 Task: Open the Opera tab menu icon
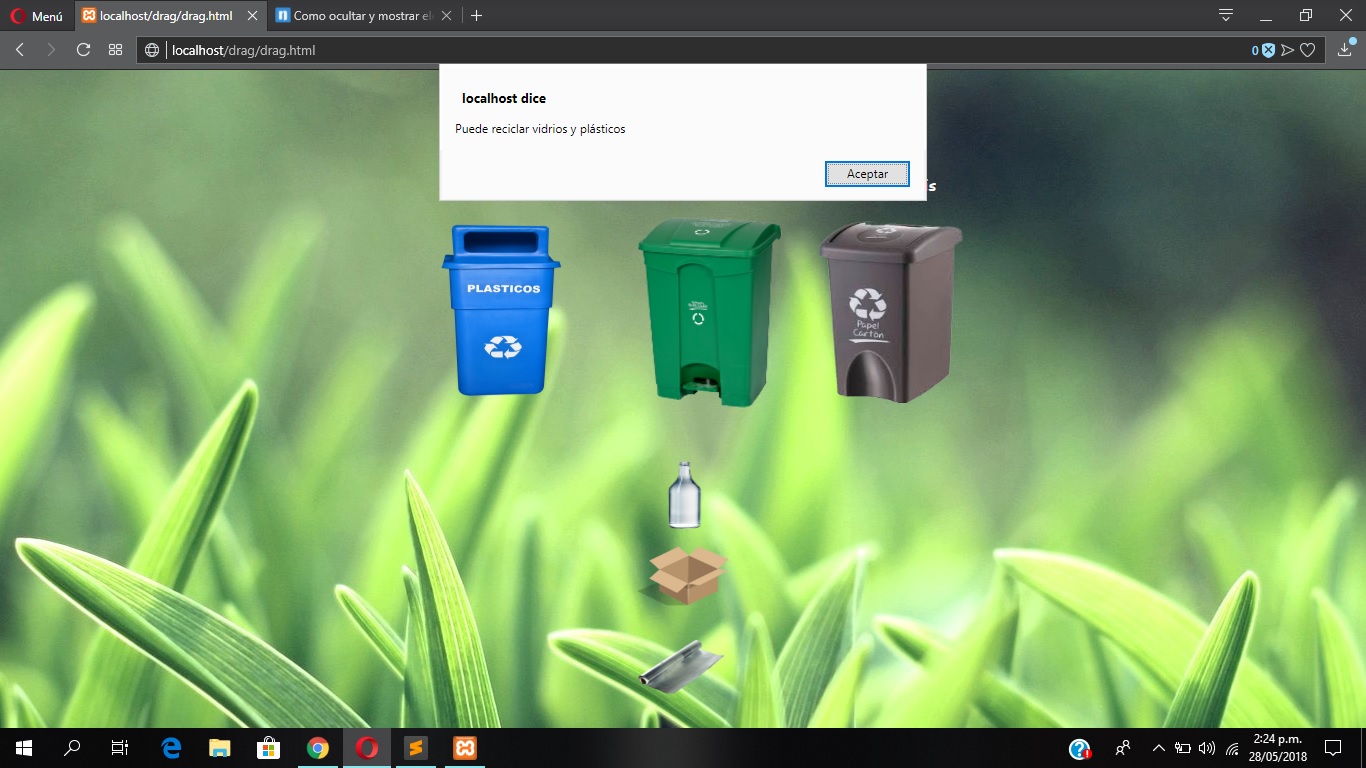pyautogui.click(x=1226, y=15)
